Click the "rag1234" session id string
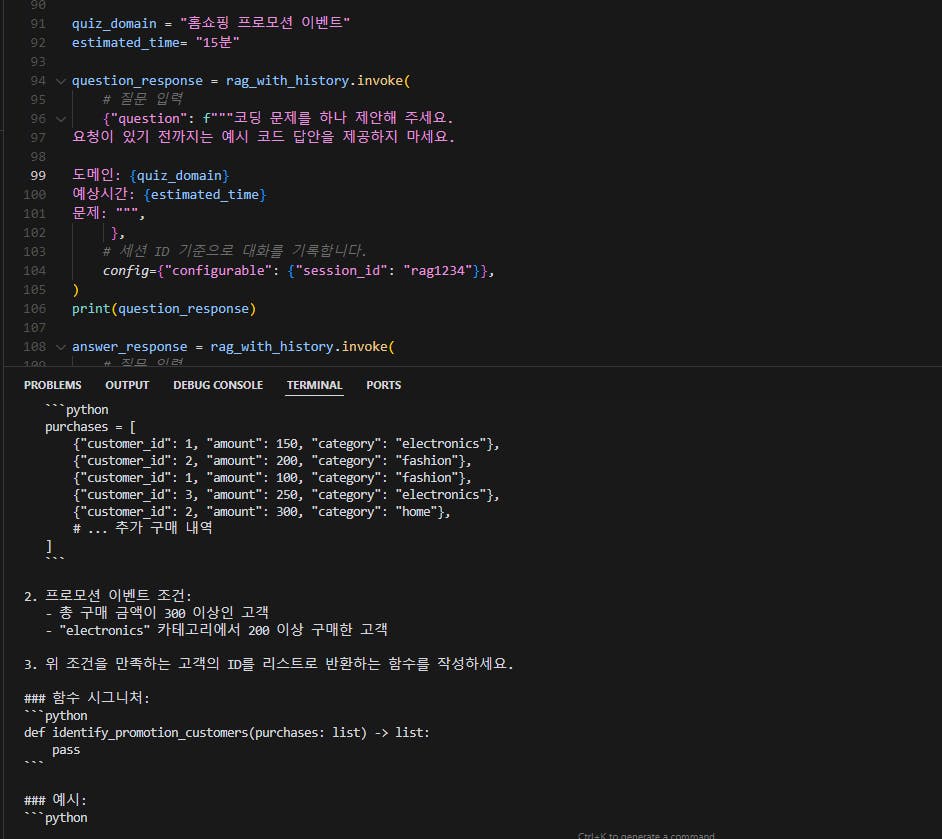The width and height of the screenshot is (942, 839). pyautogui.click(x=438, y=271)
